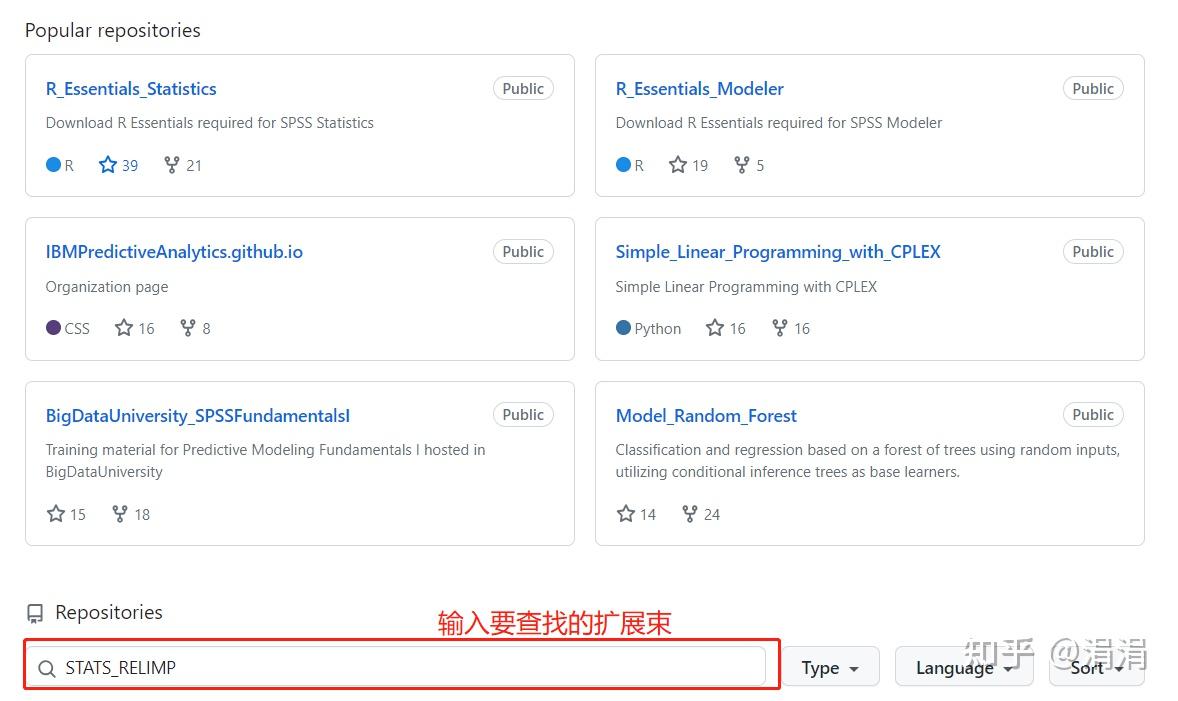The image size is (1178, 701).
Task: Click fork icon on R_Essentials_Statistics card
Action: 172,165
